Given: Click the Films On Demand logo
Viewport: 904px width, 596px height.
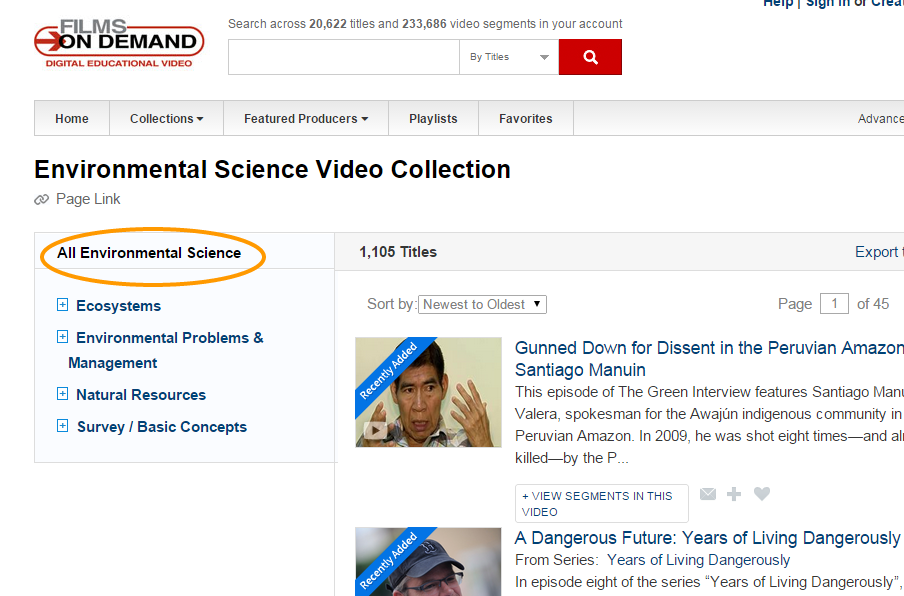Looking at the screenshot, I should (x=119, y=44).
